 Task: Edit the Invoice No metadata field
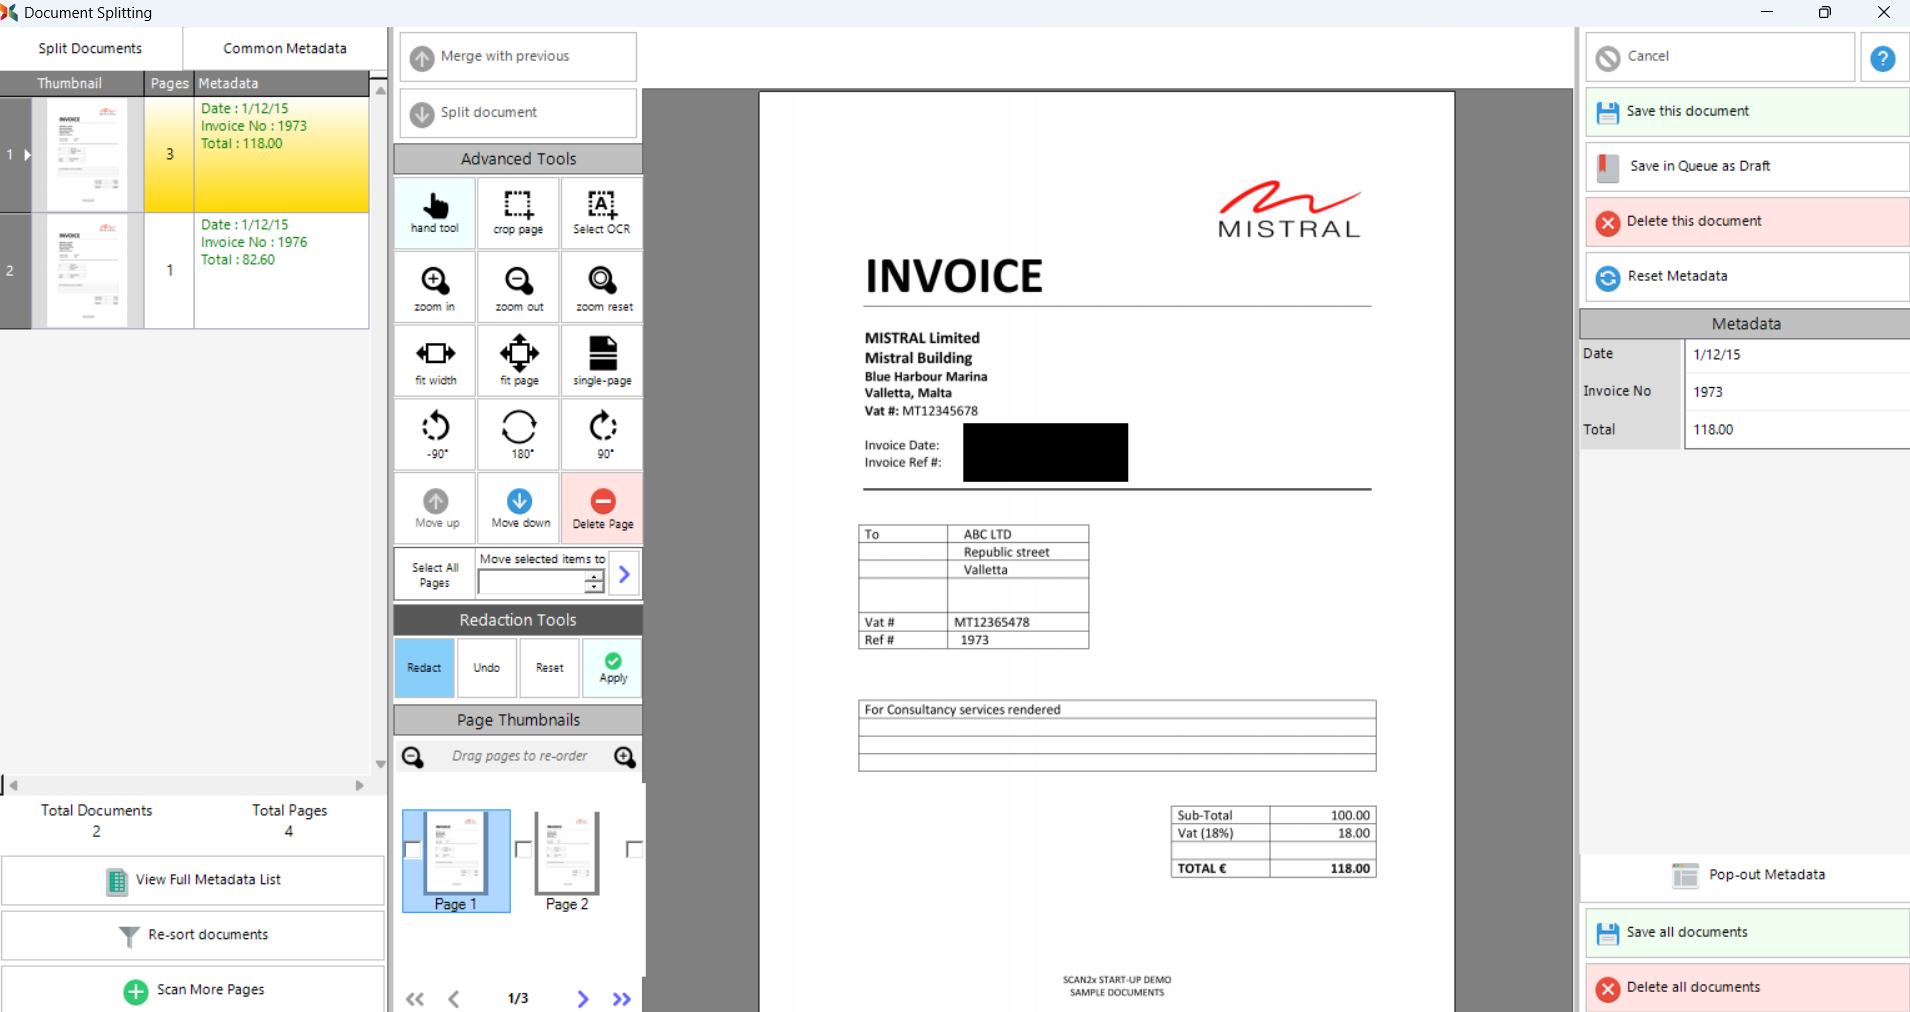1795,392
